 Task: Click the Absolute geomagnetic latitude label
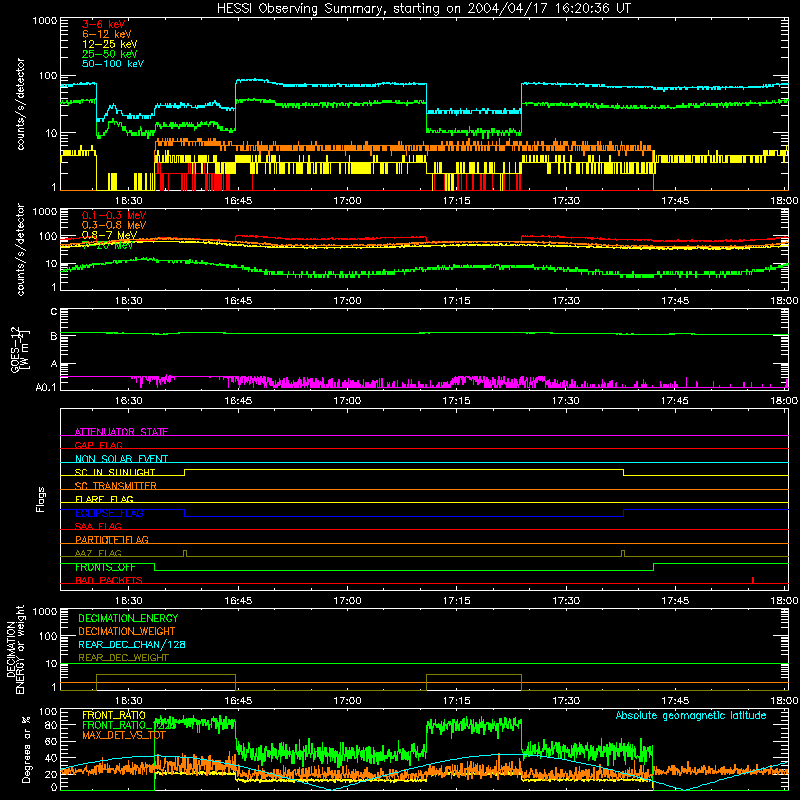(691, 715)
